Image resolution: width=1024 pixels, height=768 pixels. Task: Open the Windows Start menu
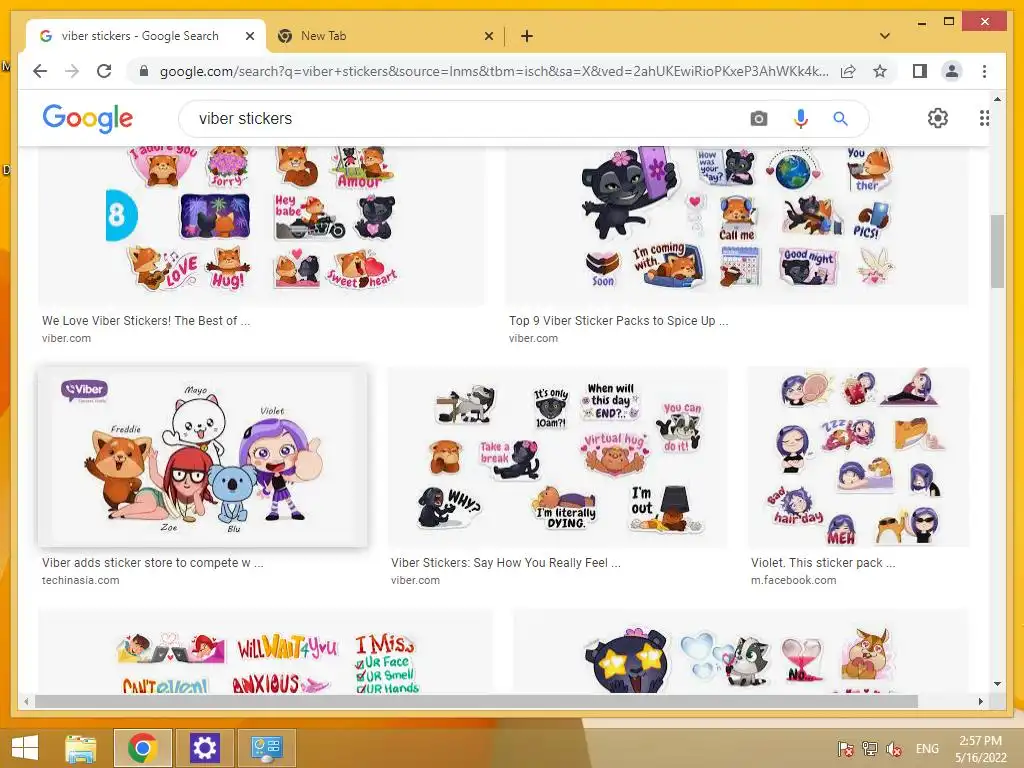tap(25, 748)
